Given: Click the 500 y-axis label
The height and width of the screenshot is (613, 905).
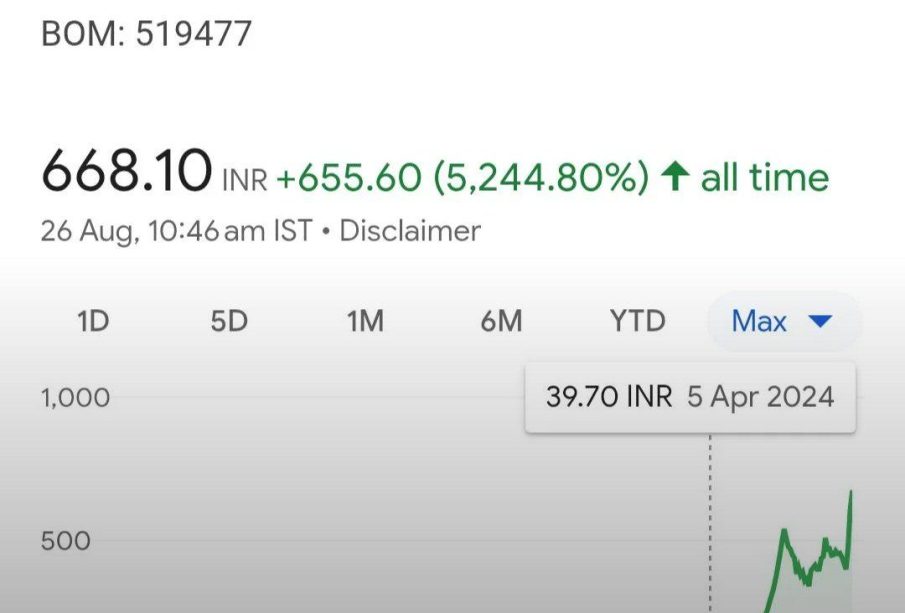Looking at the screenshot, I should (x=66, y=541).
